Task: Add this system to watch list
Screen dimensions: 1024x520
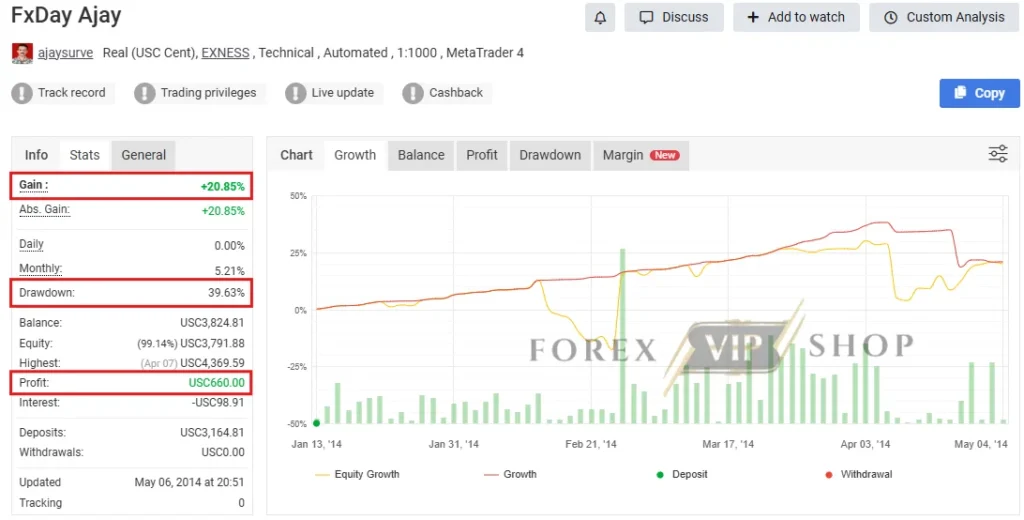Action: pos(796,18)
